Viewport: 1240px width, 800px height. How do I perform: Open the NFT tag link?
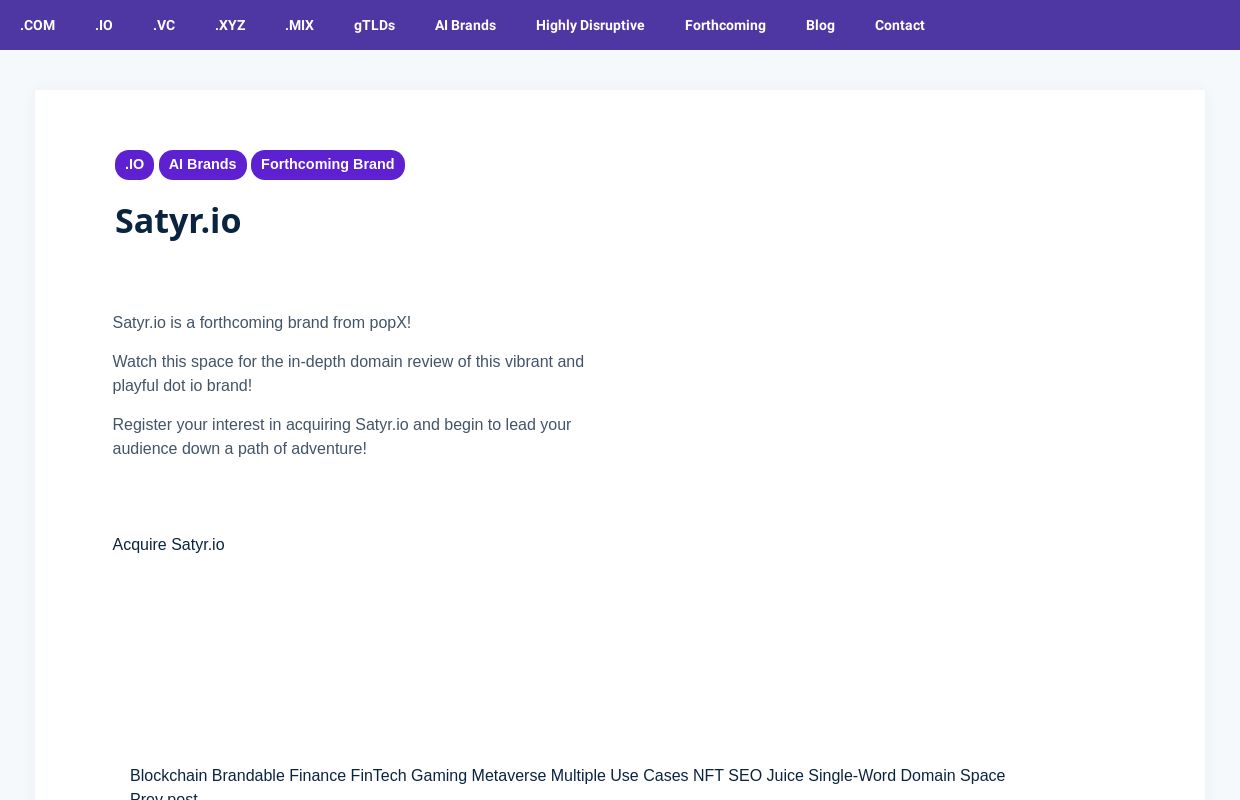708,776
